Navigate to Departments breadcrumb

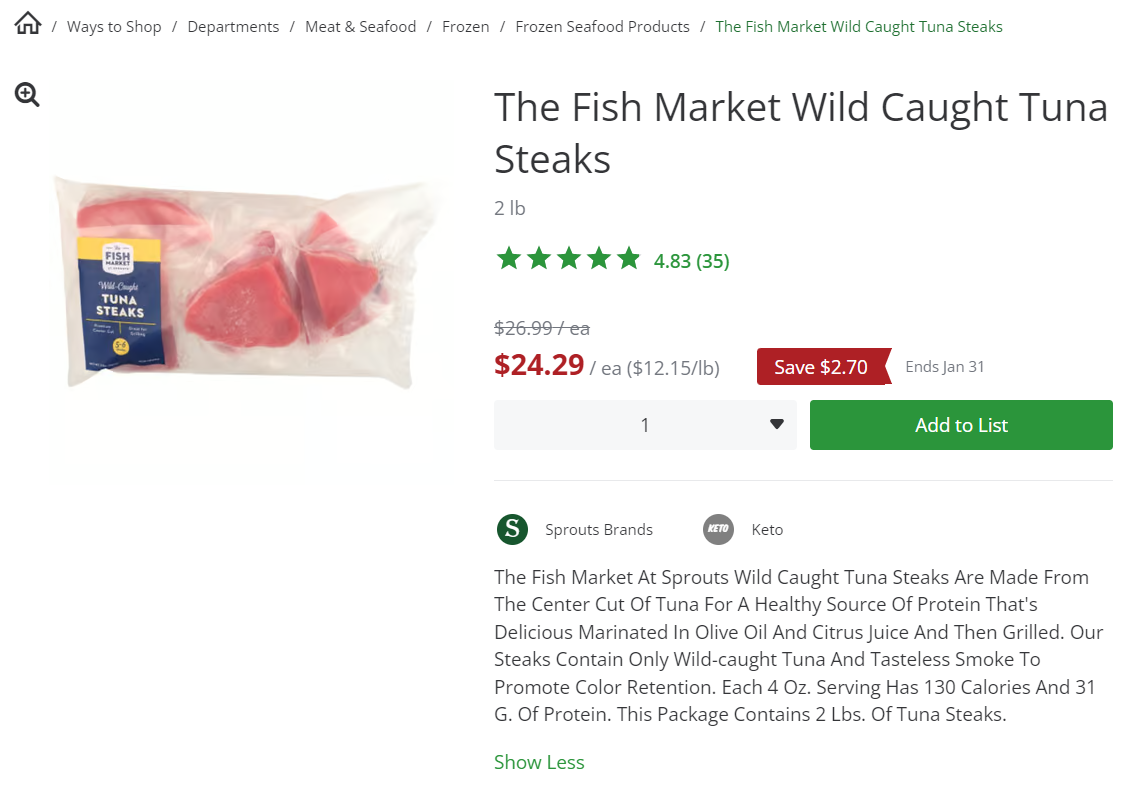click(233, 26)
